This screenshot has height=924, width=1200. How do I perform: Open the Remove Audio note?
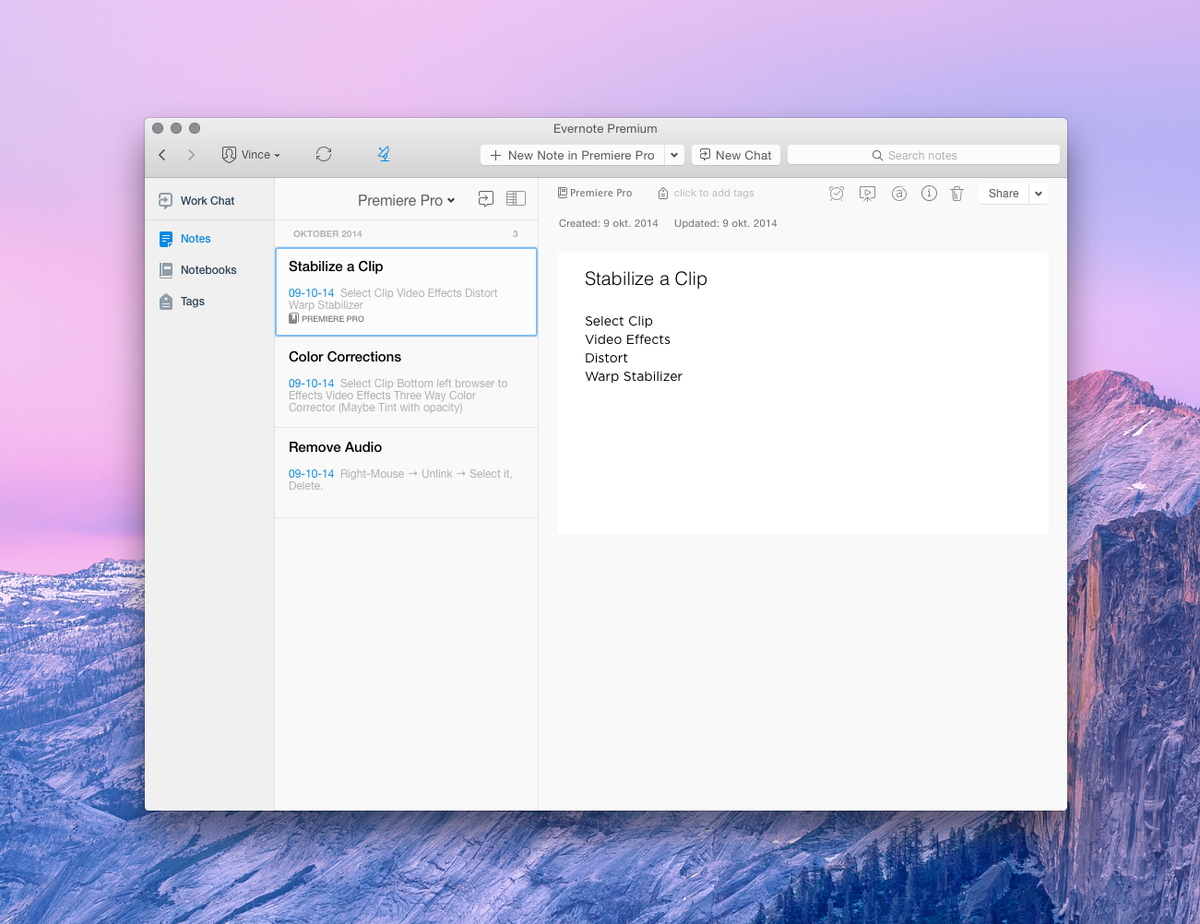click(406, 473)
